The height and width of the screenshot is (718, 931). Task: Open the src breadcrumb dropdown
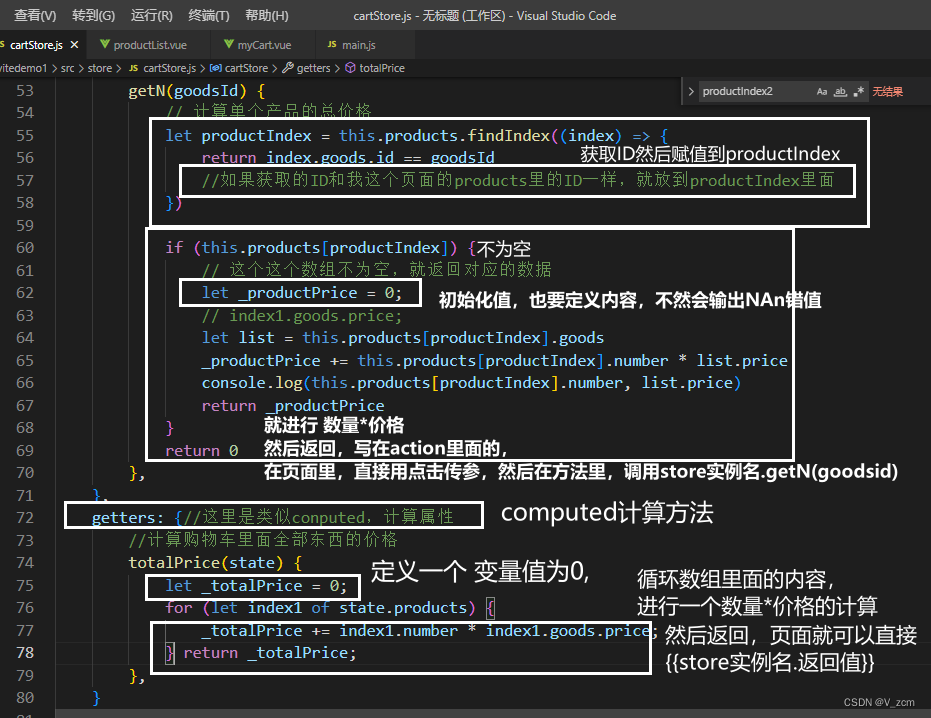(68, 69)
